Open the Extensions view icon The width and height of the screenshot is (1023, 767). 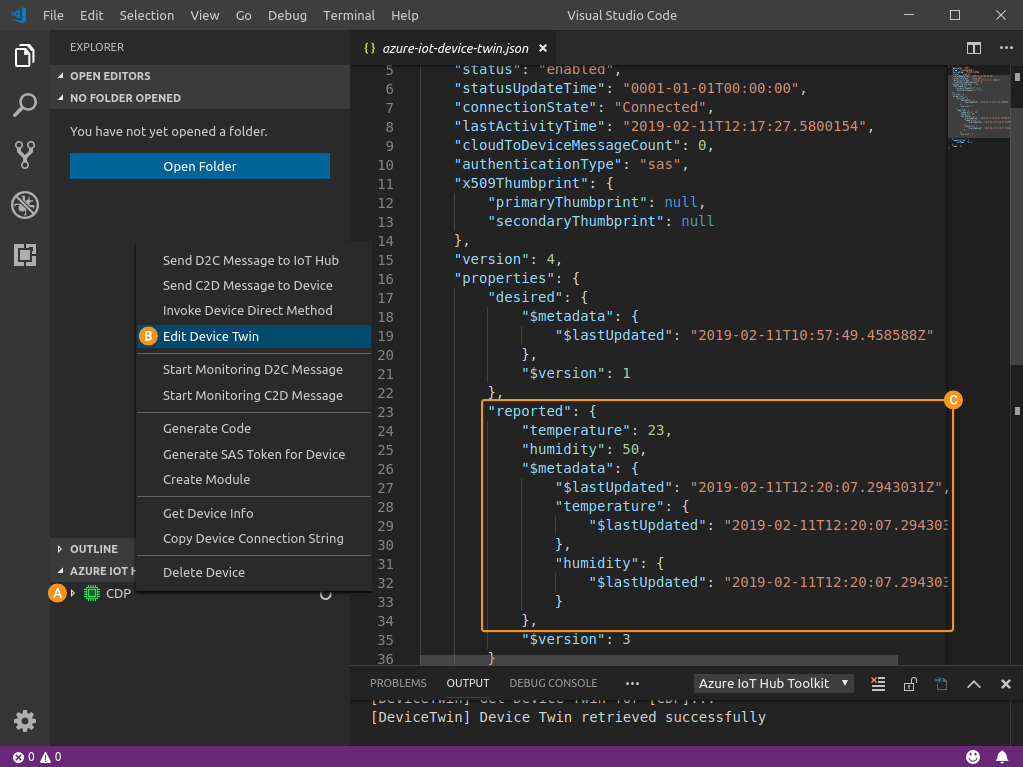point(25,255)
